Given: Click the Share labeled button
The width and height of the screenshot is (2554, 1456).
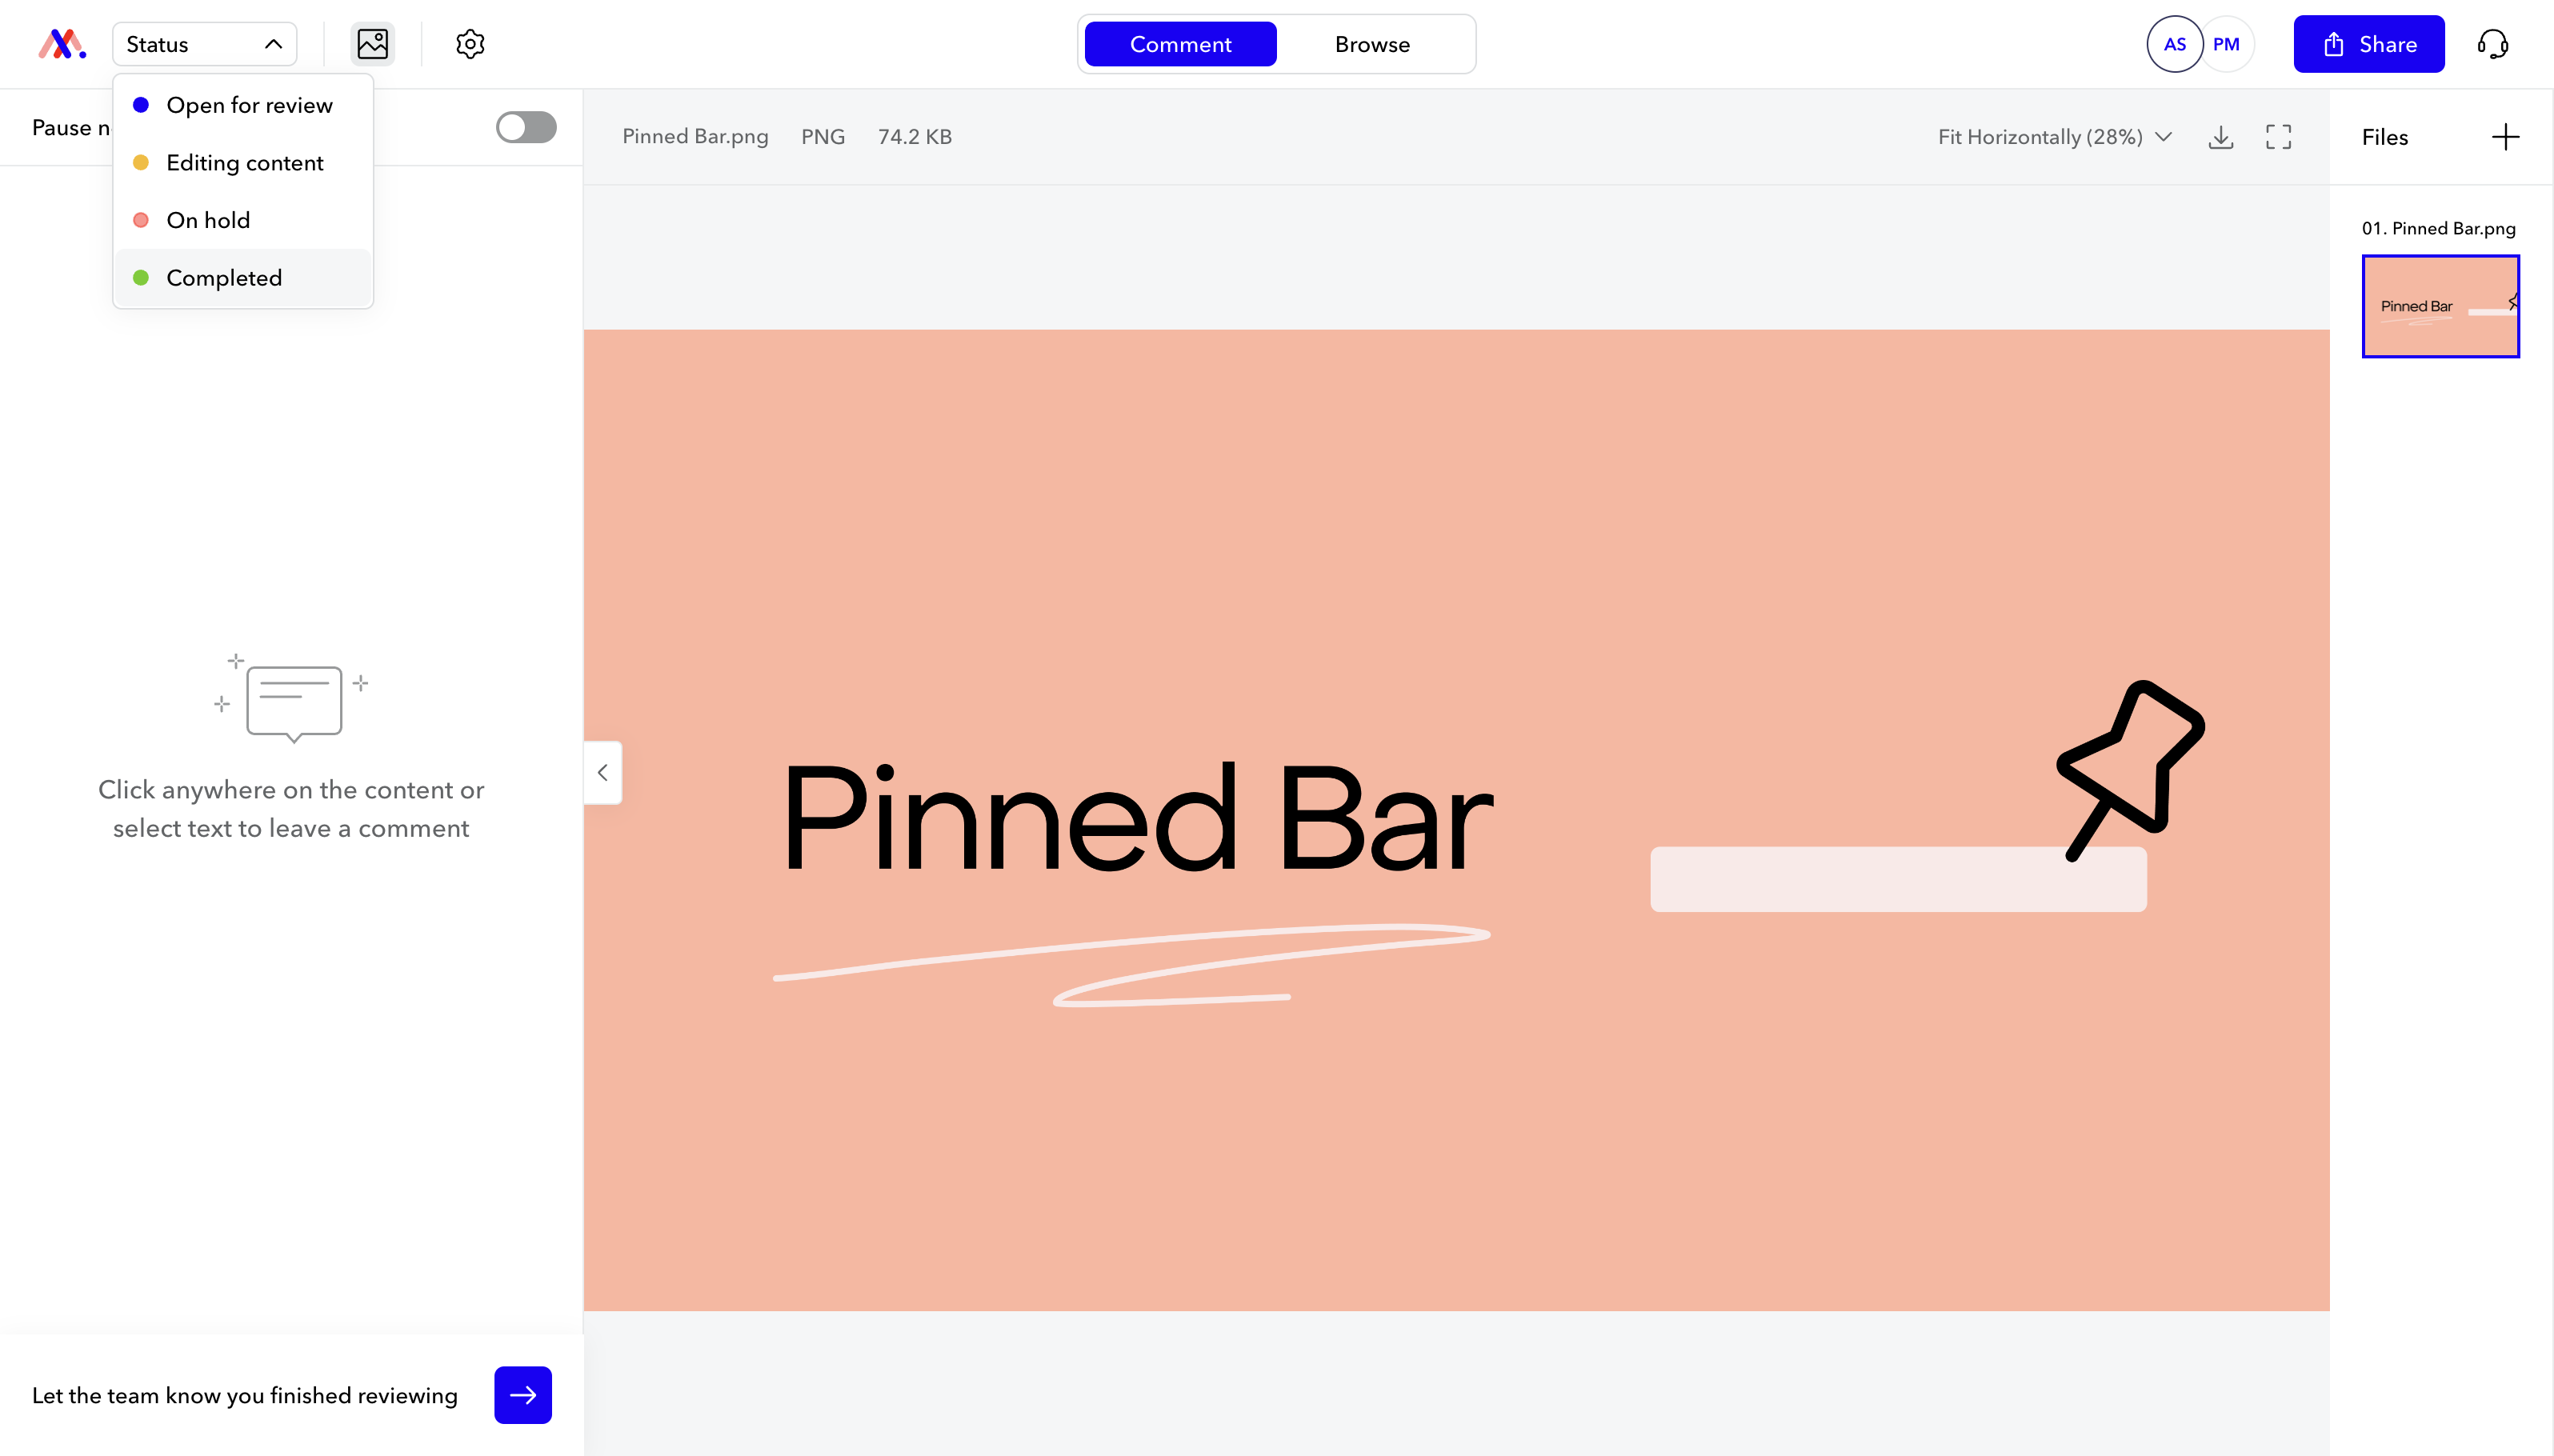Looking at the screenshot, I should (x=2368, y=42).
